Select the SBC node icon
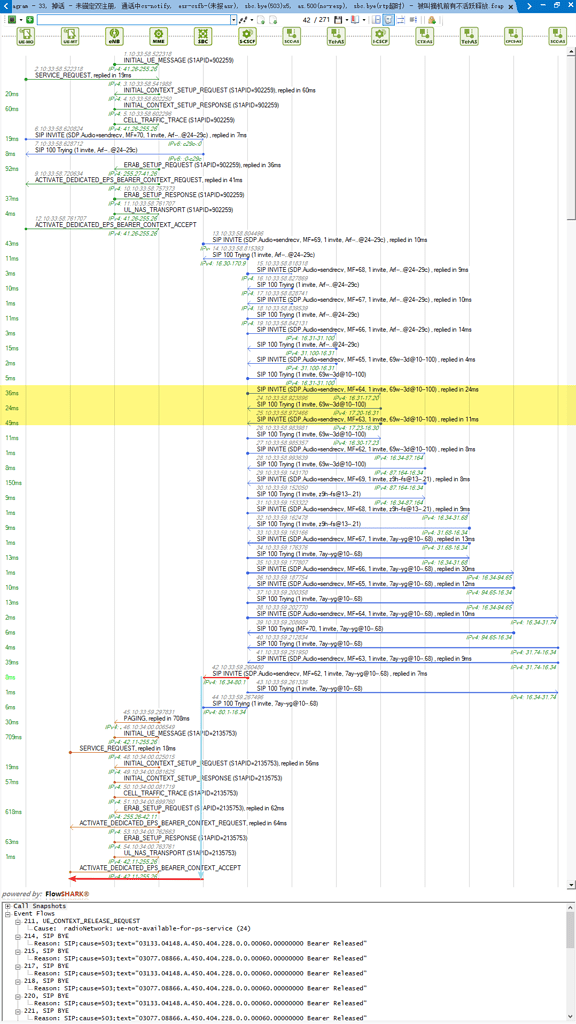 203,36
